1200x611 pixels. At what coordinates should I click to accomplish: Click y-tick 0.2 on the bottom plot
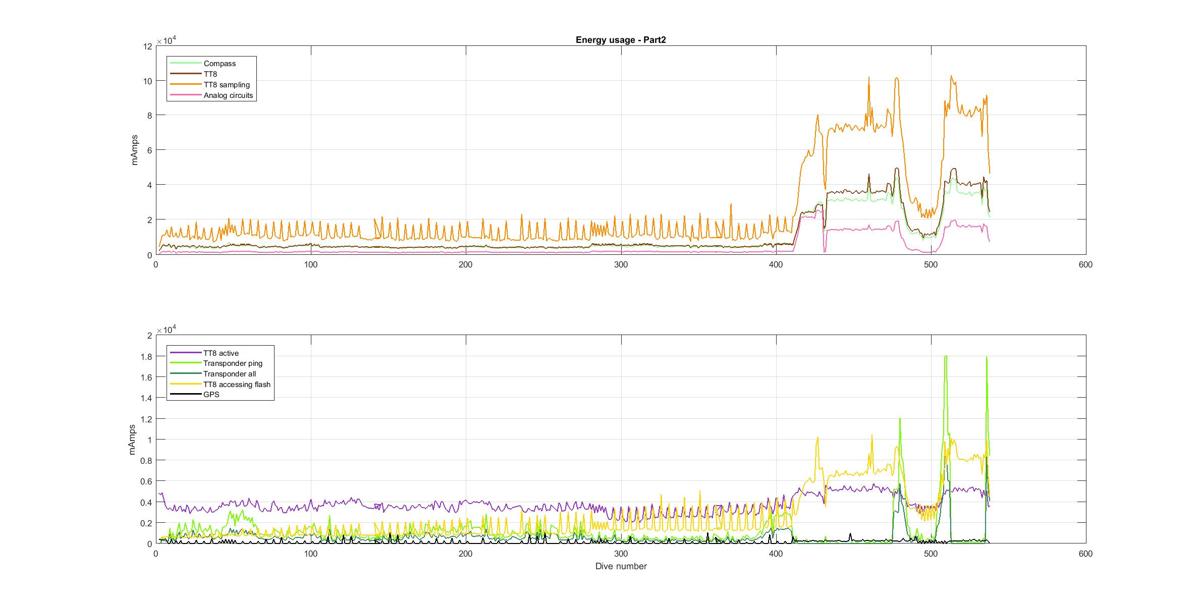click(146, 524)
